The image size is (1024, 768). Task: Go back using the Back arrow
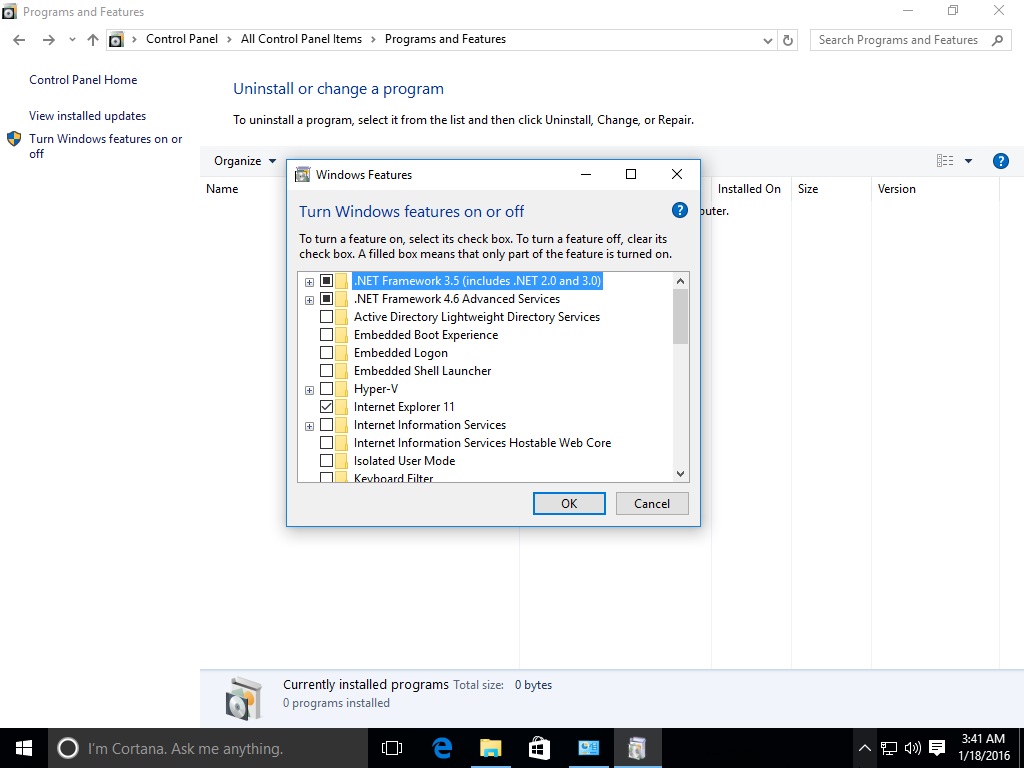(20, 40)
